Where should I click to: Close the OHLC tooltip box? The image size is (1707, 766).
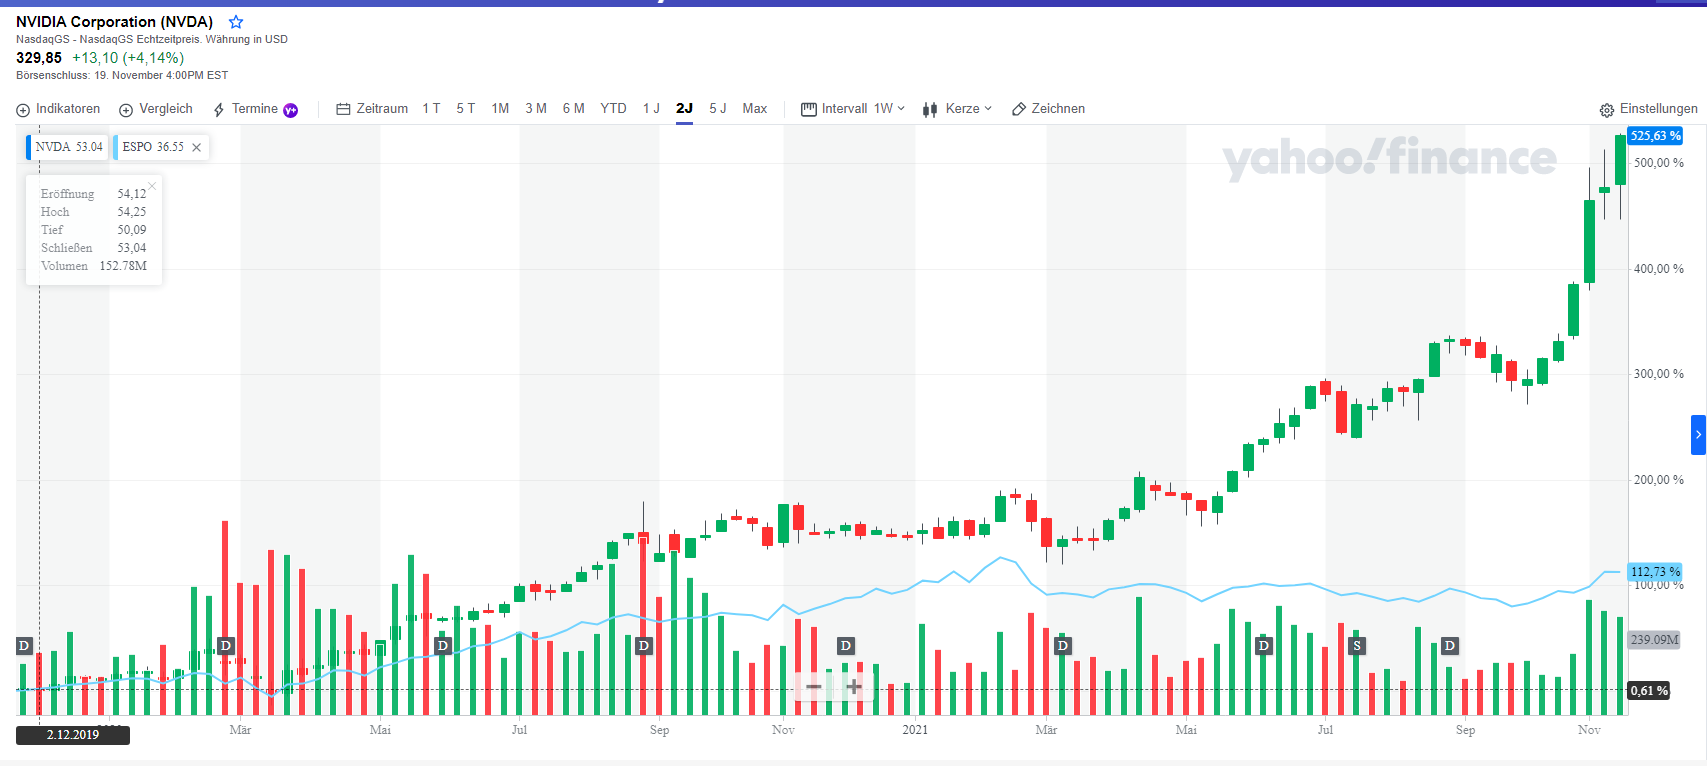coord(152,186)
